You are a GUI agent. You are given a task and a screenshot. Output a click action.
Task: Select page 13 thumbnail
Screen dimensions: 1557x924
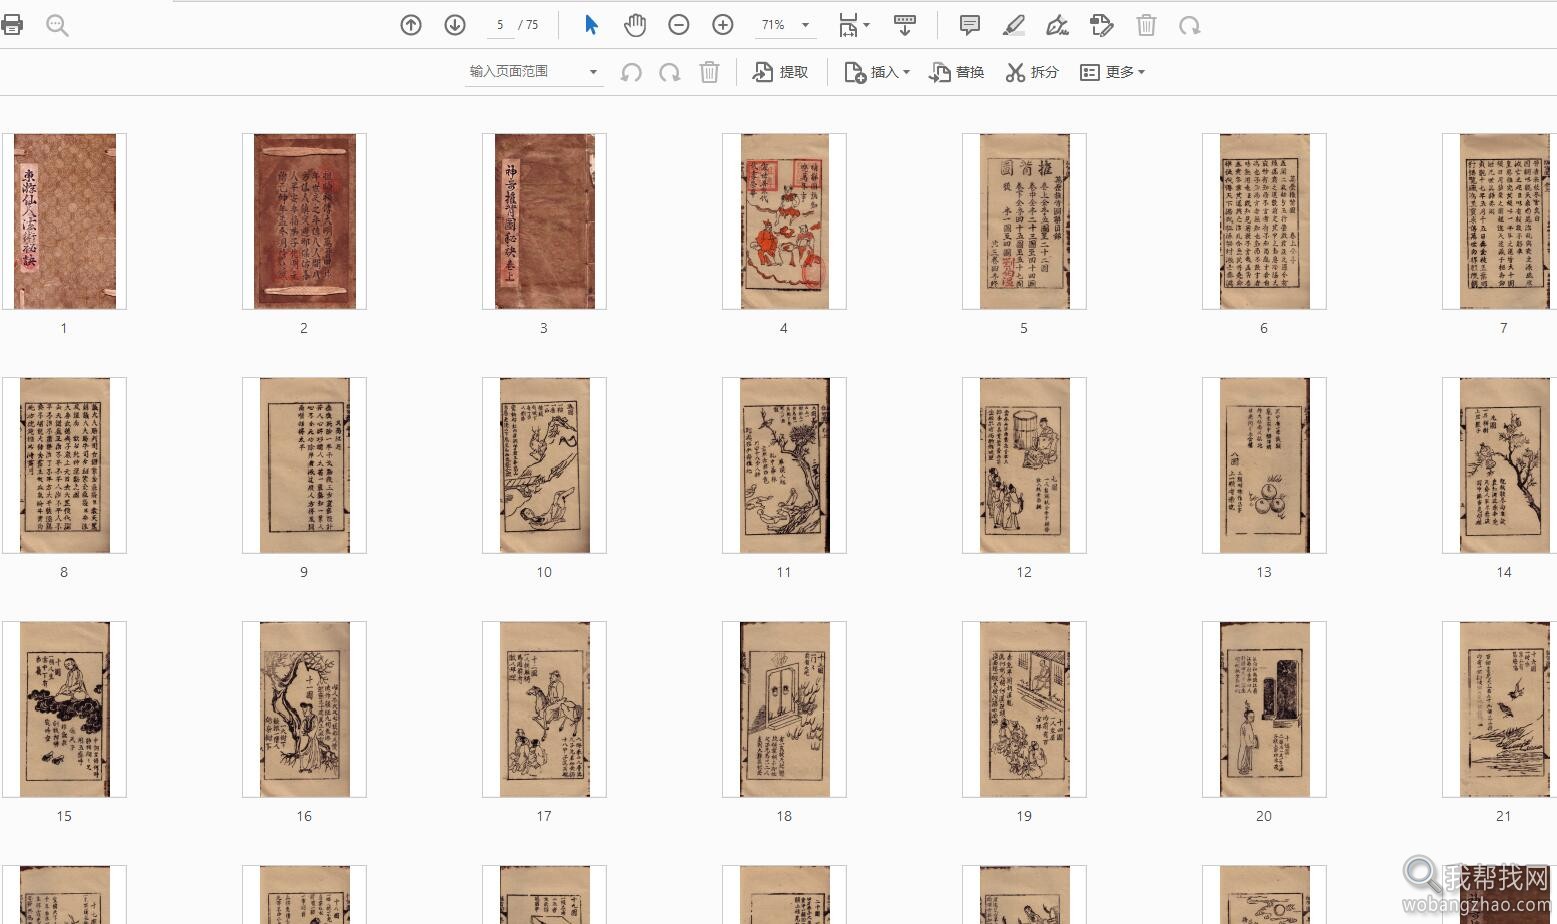click(x=1264, y=465)
